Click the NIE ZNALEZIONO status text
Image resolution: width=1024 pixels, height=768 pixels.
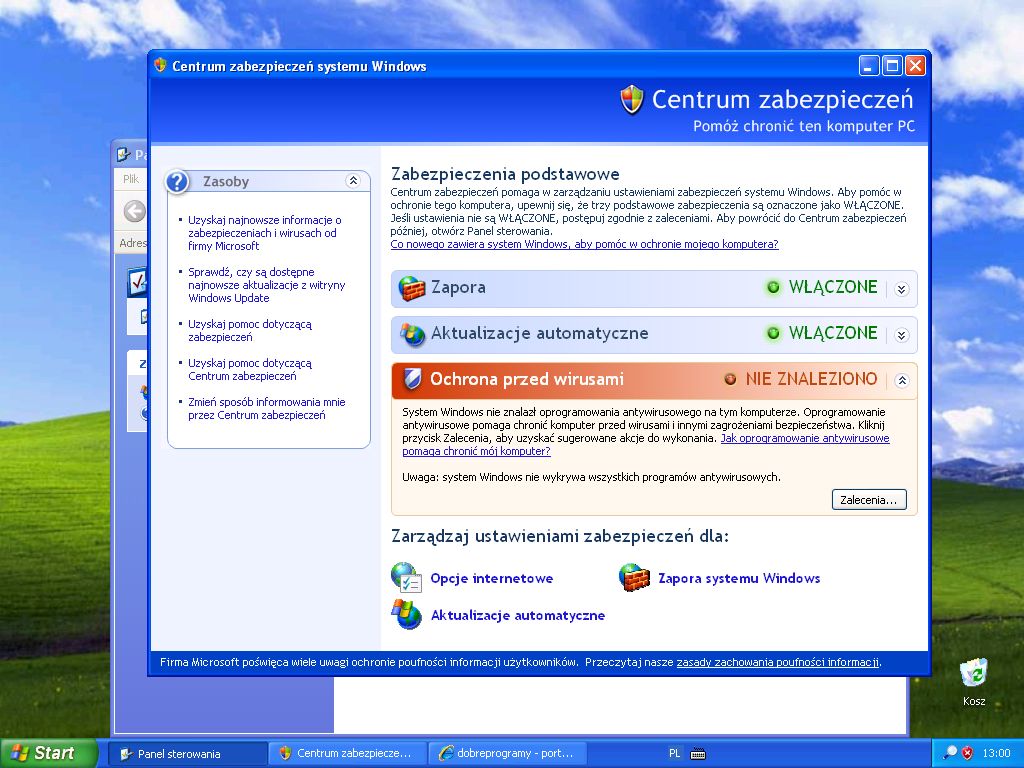point(811,379)
